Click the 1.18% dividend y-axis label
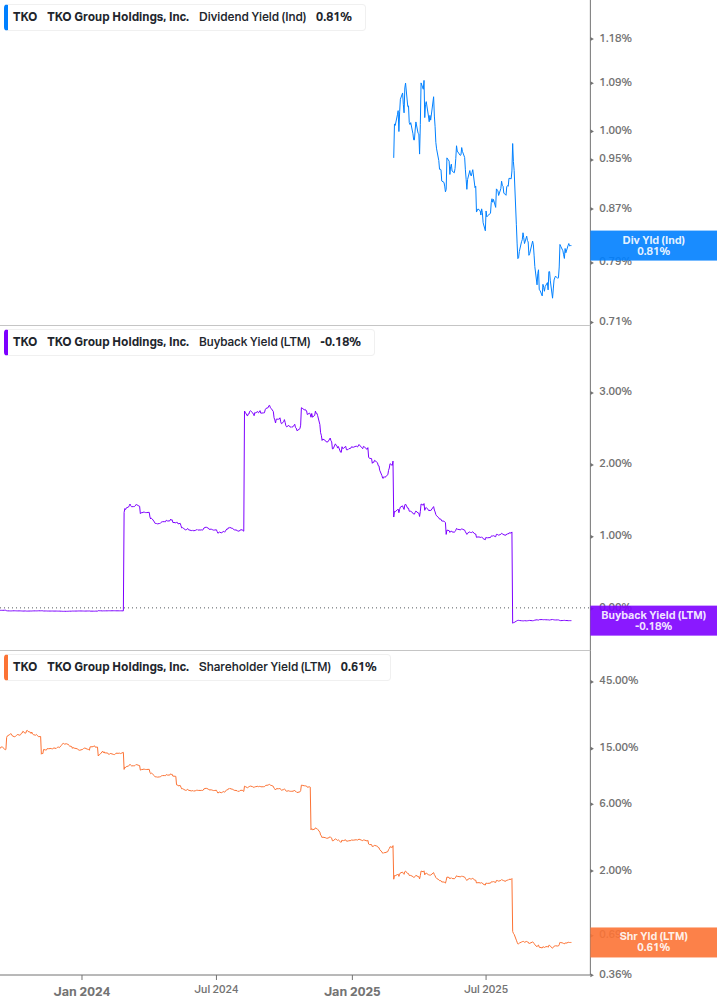717x1005 pixels. (x=615, y=38)
